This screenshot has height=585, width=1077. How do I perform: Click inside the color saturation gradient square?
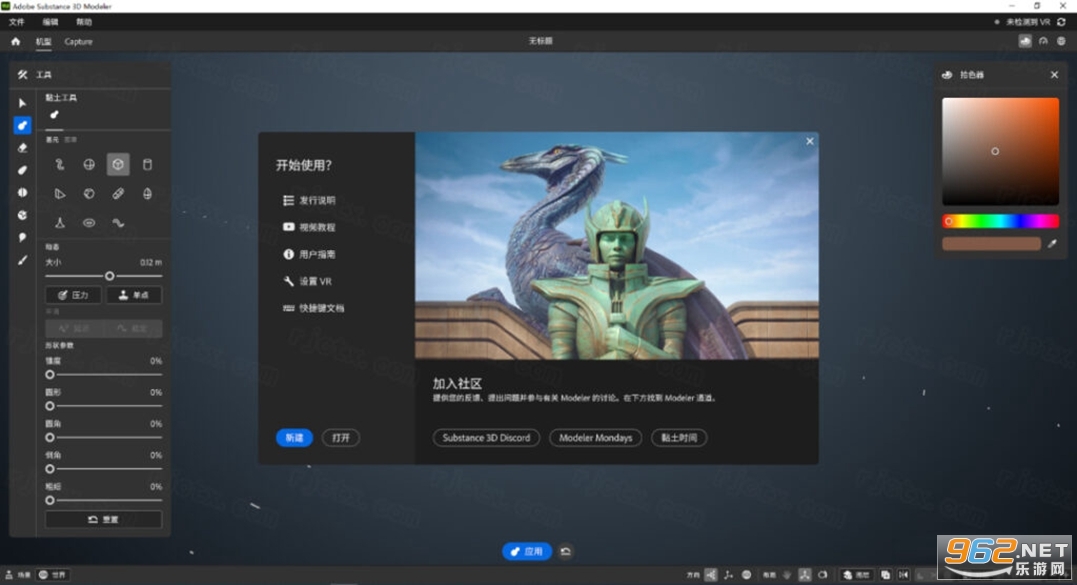point(1000,151)
